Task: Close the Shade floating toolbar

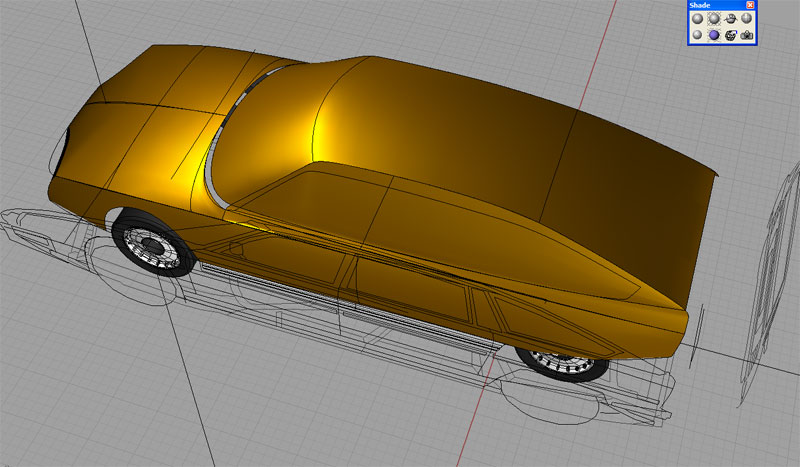Action: (750, 5)
